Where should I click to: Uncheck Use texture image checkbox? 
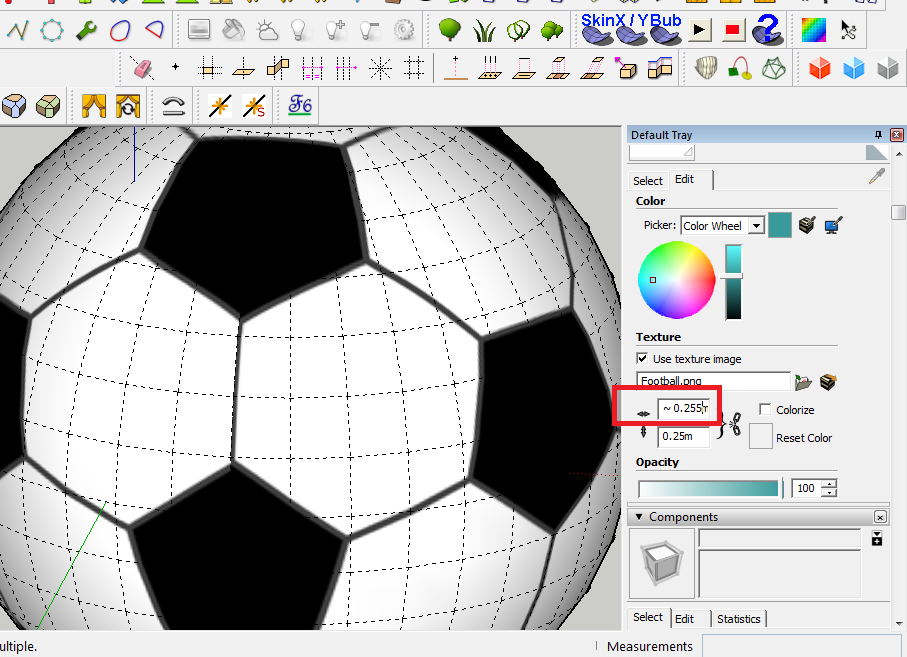click(642, 358)
